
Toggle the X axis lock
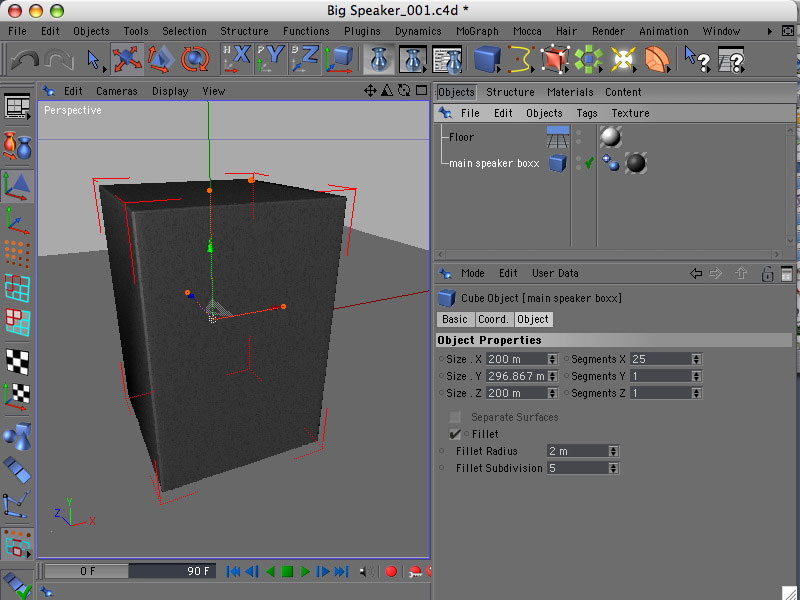236,60
